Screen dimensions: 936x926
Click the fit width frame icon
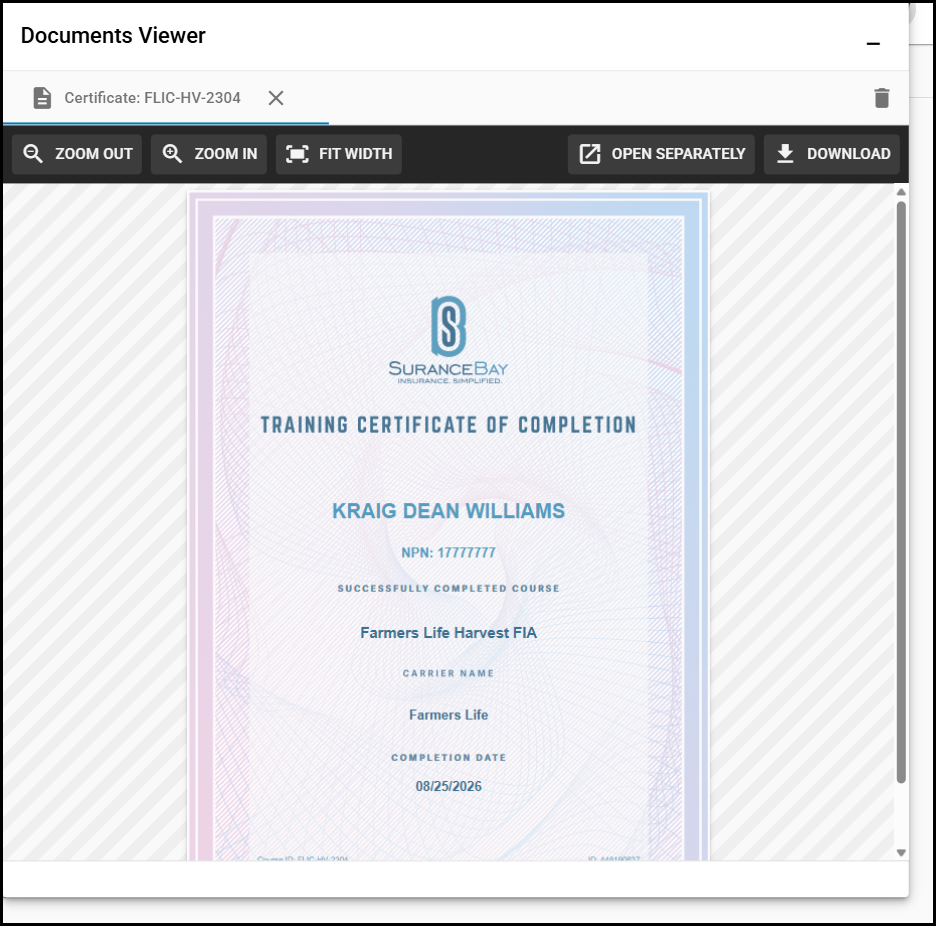click(x=297, y=154)
